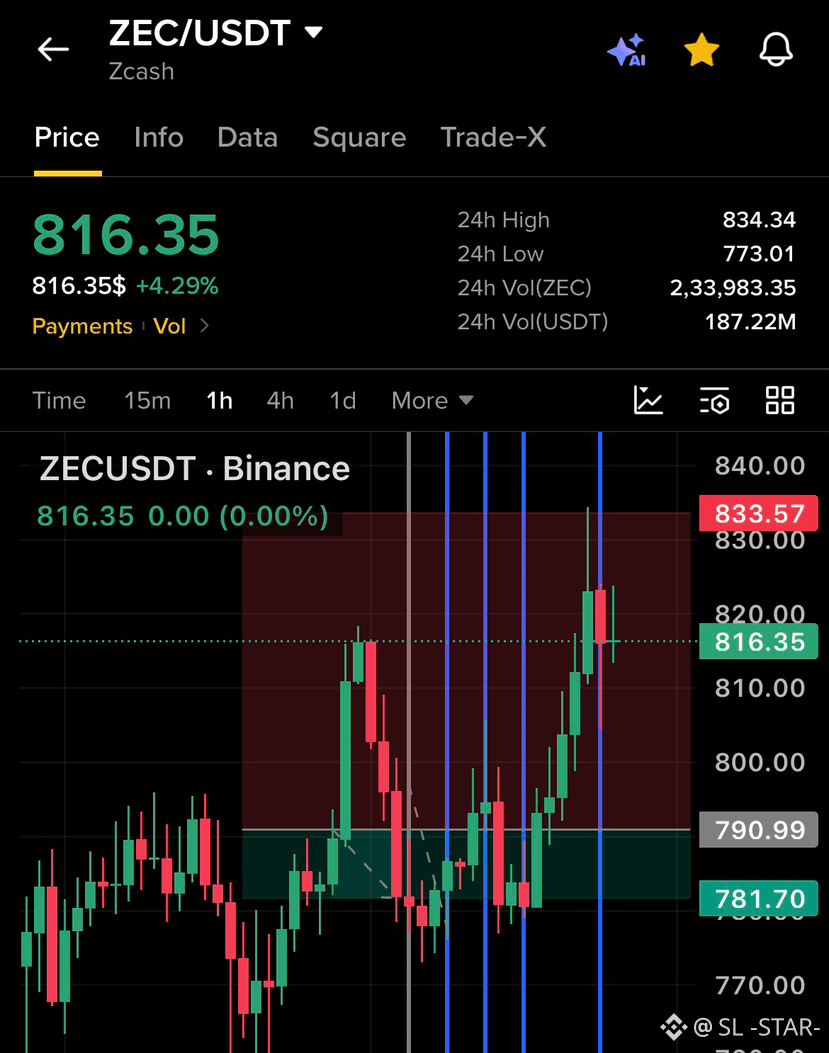The height and width of the screenshot is (1053, 829).
Task: Tap the Payments category link
Action: coord(83,326)
